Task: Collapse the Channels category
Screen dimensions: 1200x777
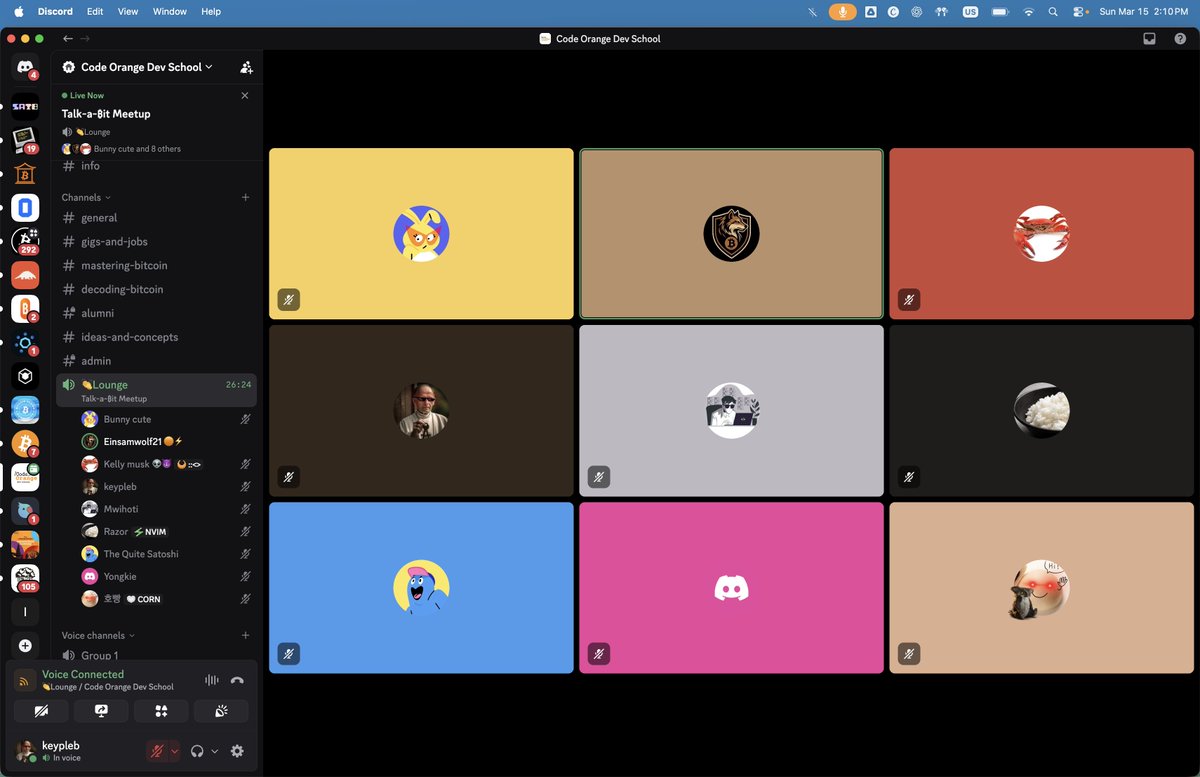Action: point(86,198)
